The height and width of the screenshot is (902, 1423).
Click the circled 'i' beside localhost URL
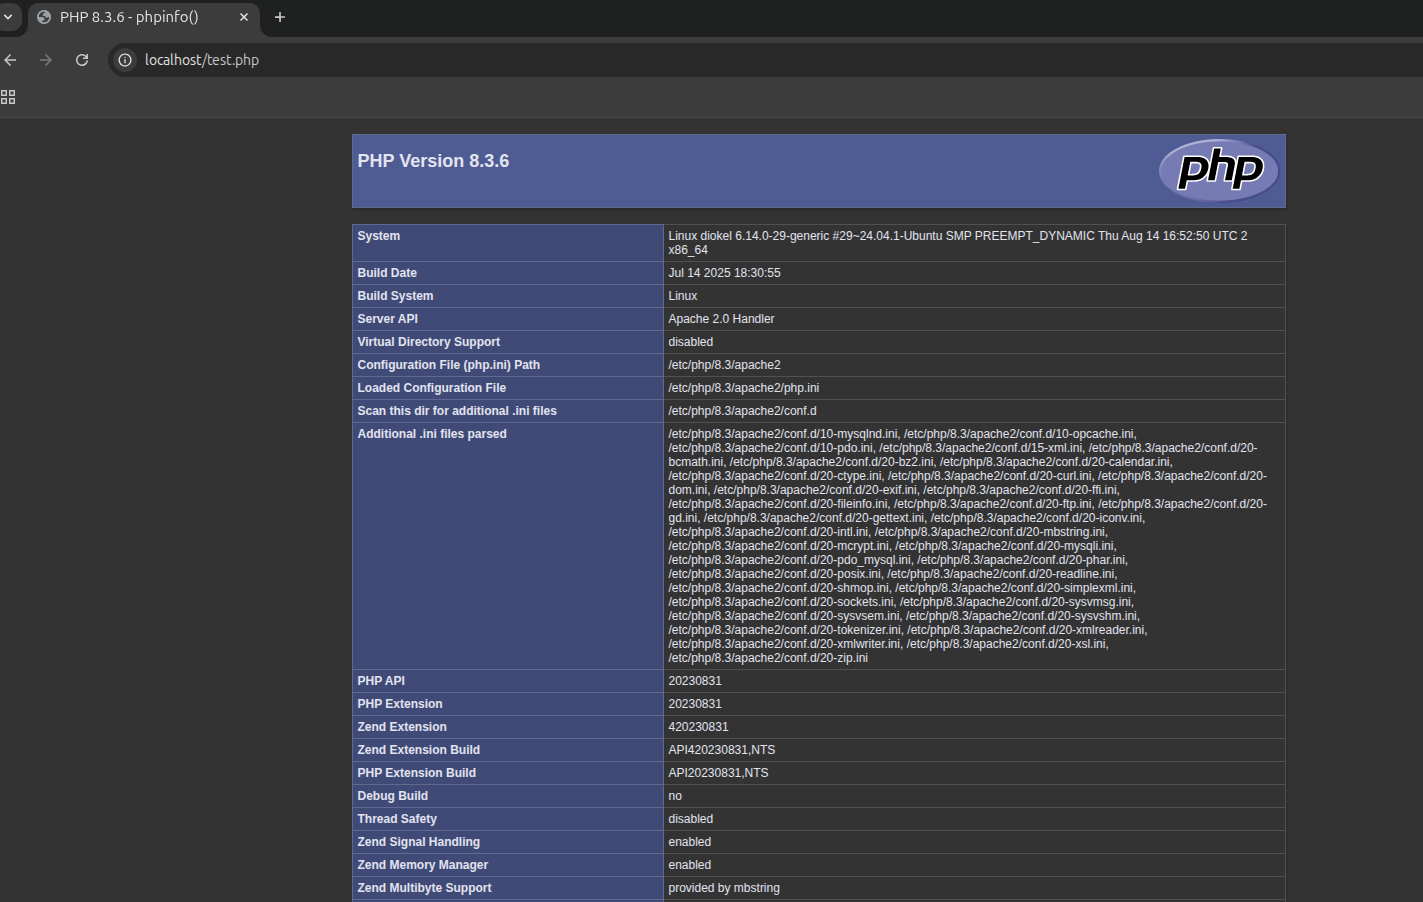click(x=122, y=60)
